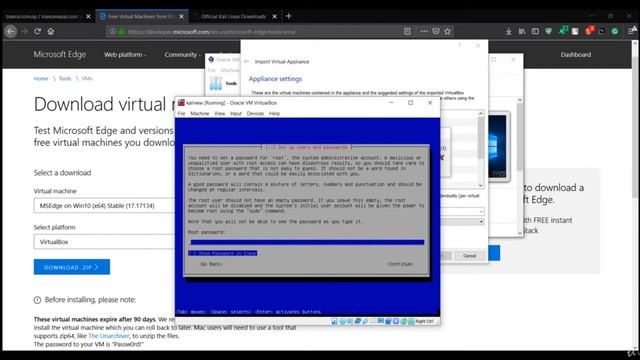The height and width of the screenshot is (360, 640).
Task: Save page to Pocket icon
Action: tap(436, 31)
